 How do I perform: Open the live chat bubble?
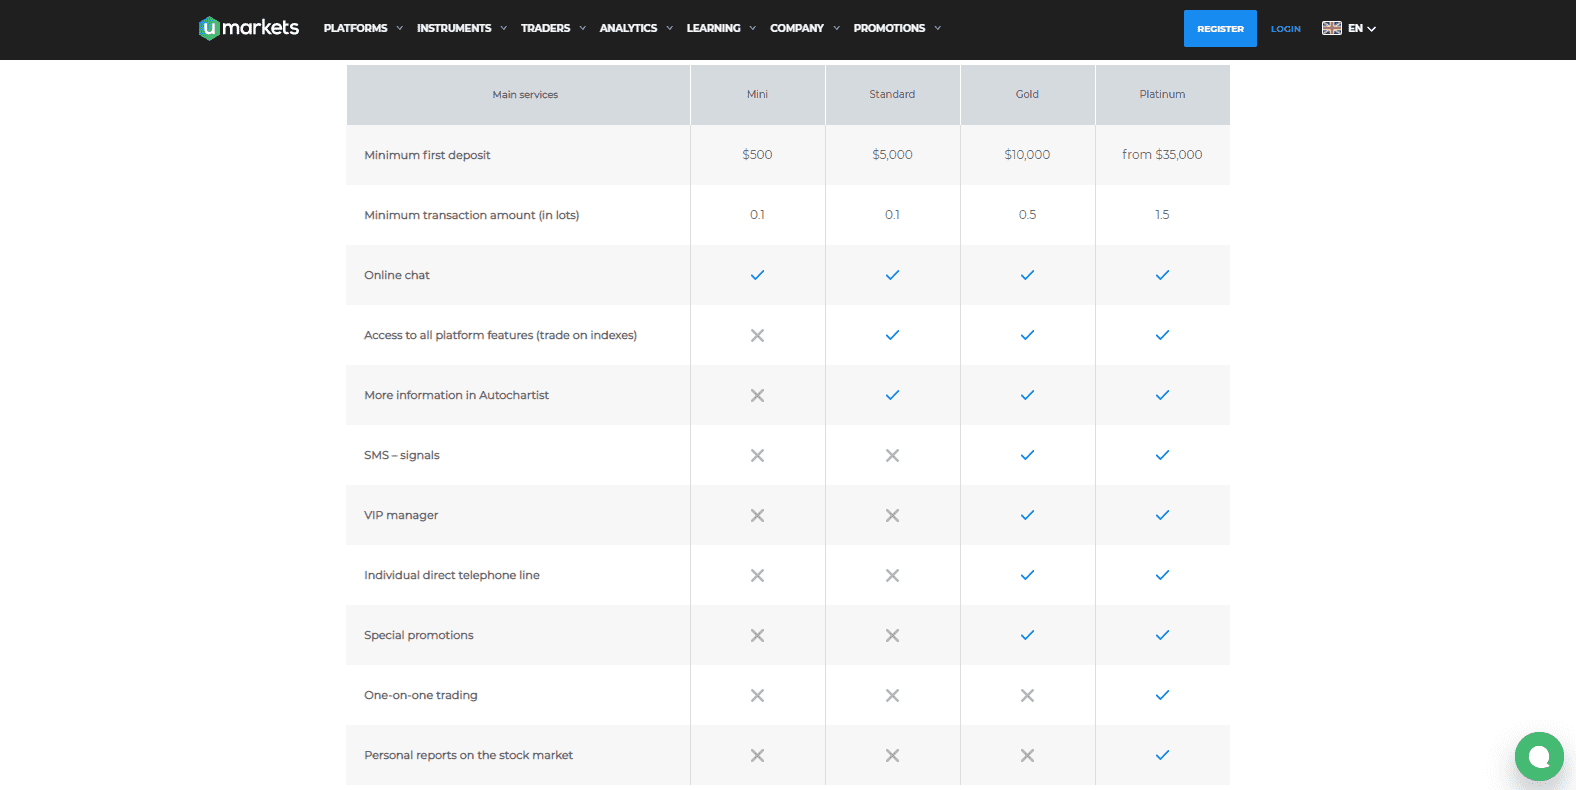(1539, 756)
